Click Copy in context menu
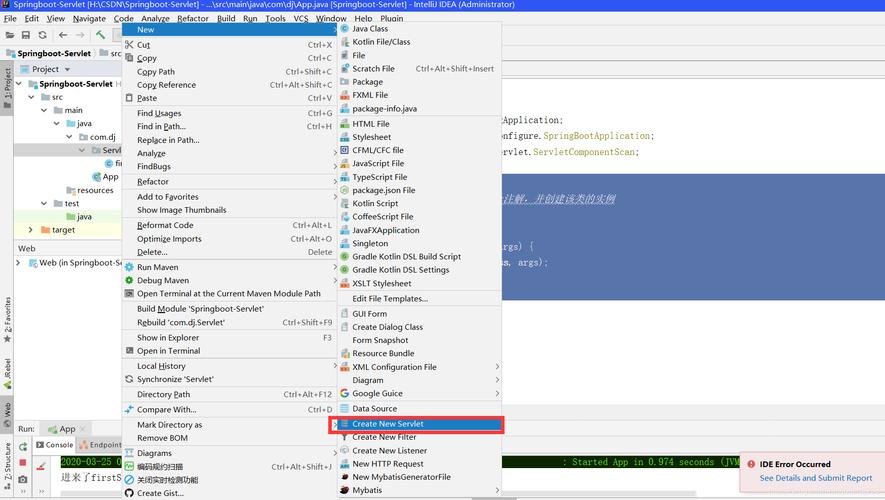 click(229, 58)
